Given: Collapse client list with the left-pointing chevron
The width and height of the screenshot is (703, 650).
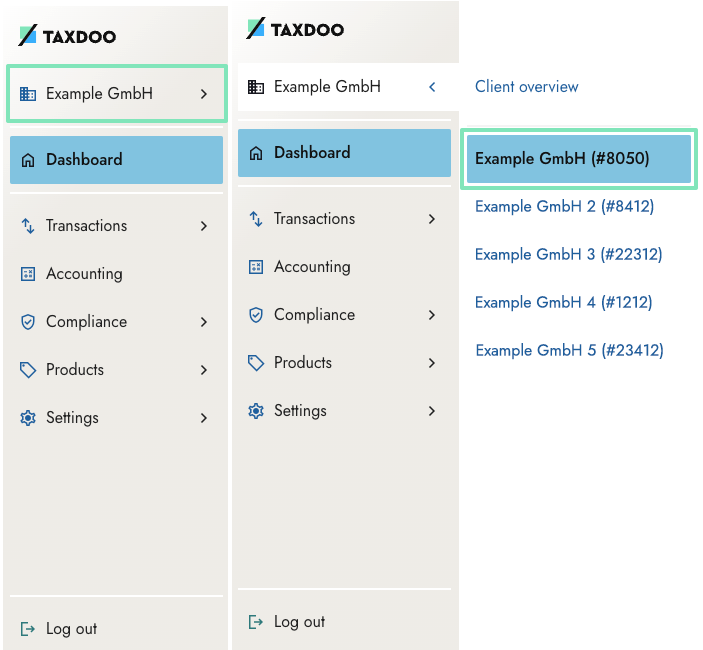Looking at the screenshot, I should (432, 87).
